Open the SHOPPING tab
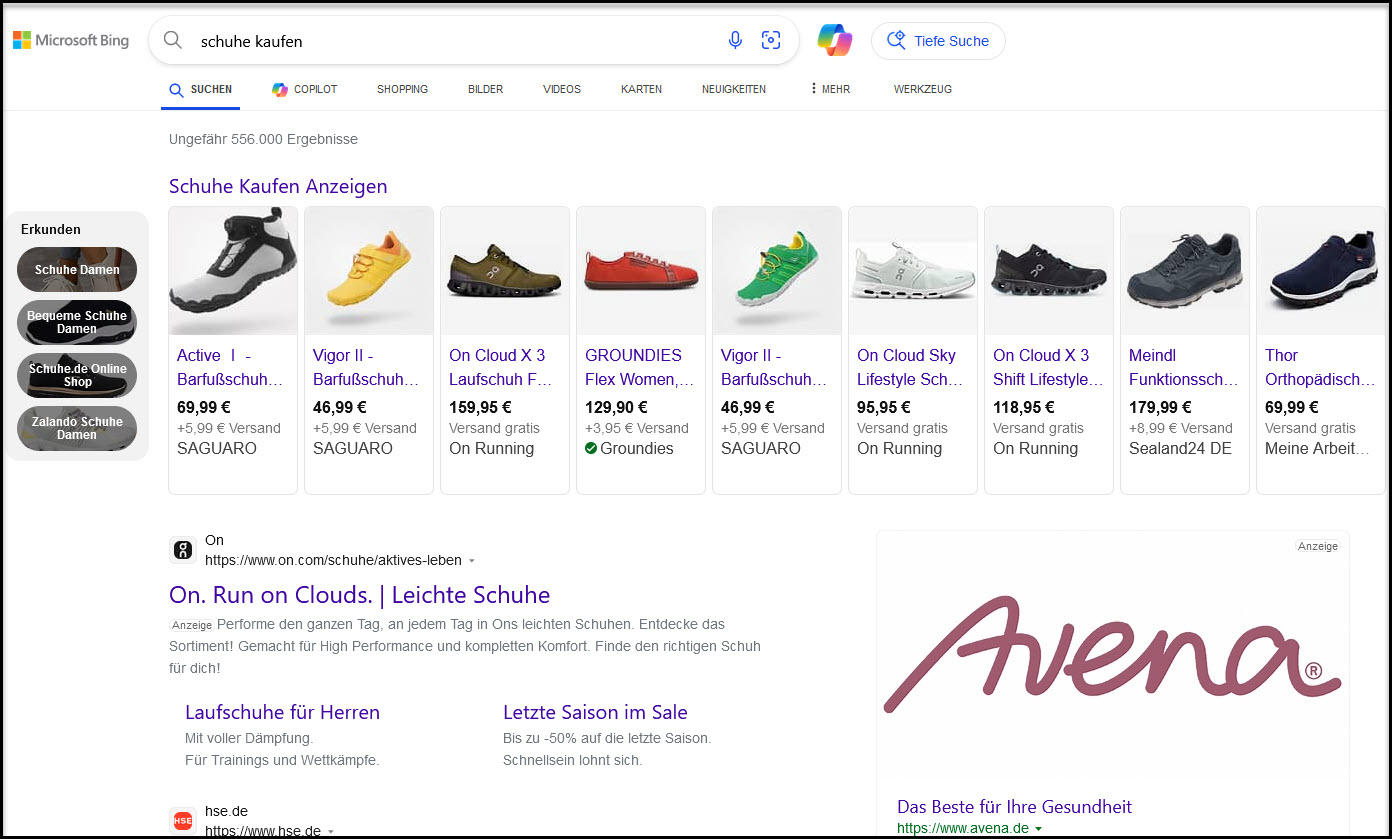Image resolution: width=1392 pixels, height=839 pixels. point(402,89)
